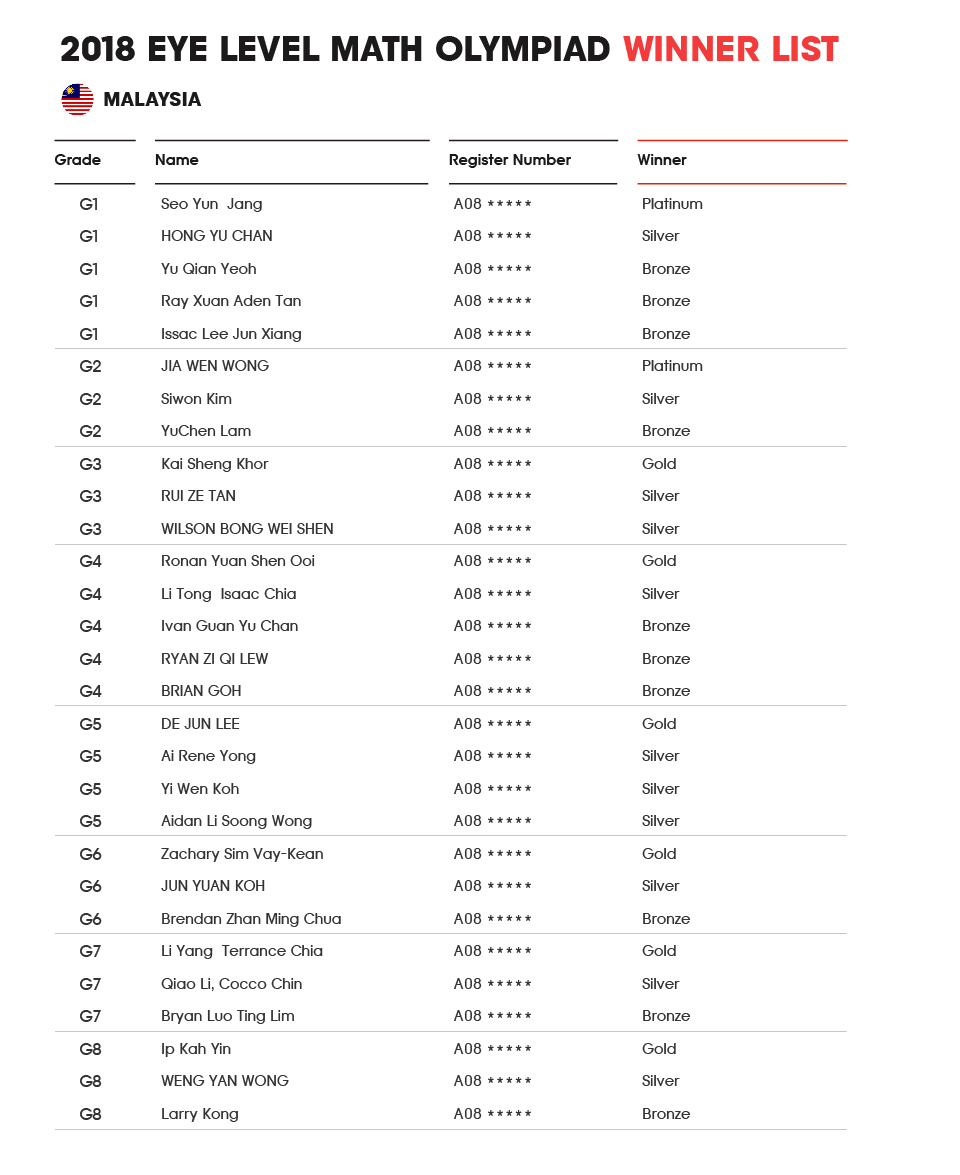The width and height of the screenshot is (960, 1175).
Task: Click the Register Number column header
Action: coord(510,160)
